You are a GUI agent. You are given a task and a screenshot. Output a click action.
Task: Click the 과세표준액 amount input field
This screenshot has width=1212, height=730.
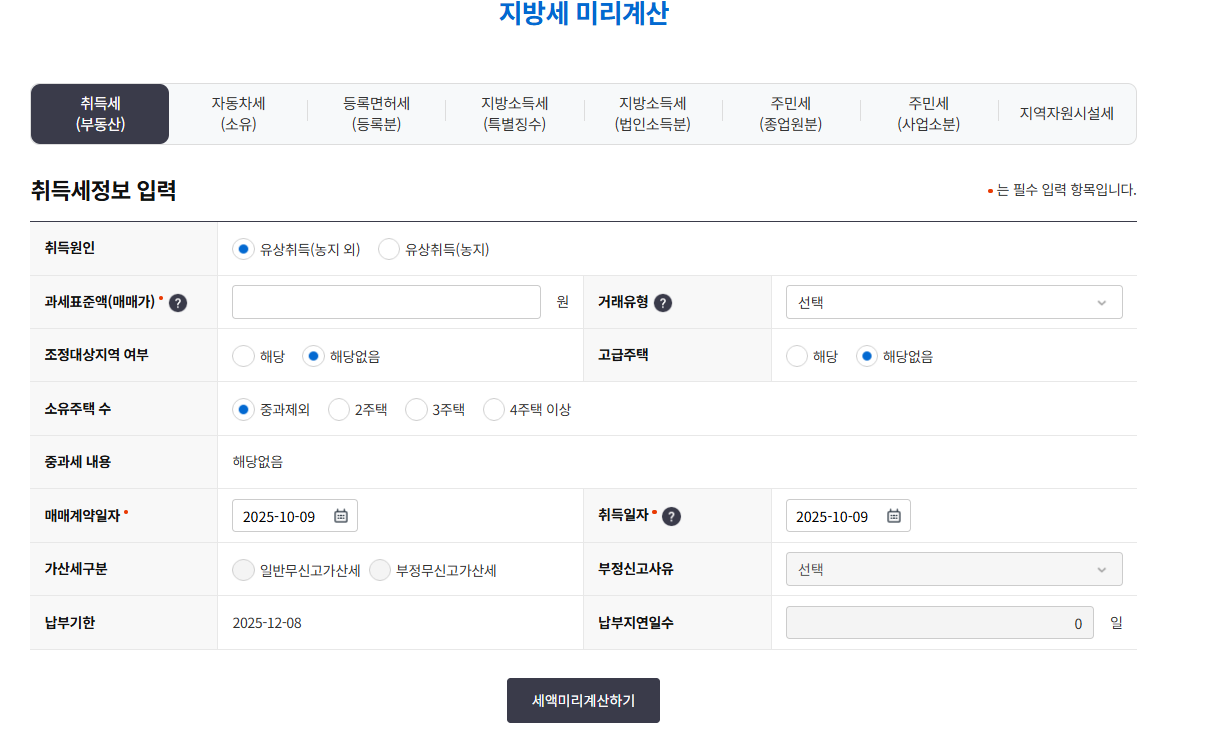click(385, 302)
